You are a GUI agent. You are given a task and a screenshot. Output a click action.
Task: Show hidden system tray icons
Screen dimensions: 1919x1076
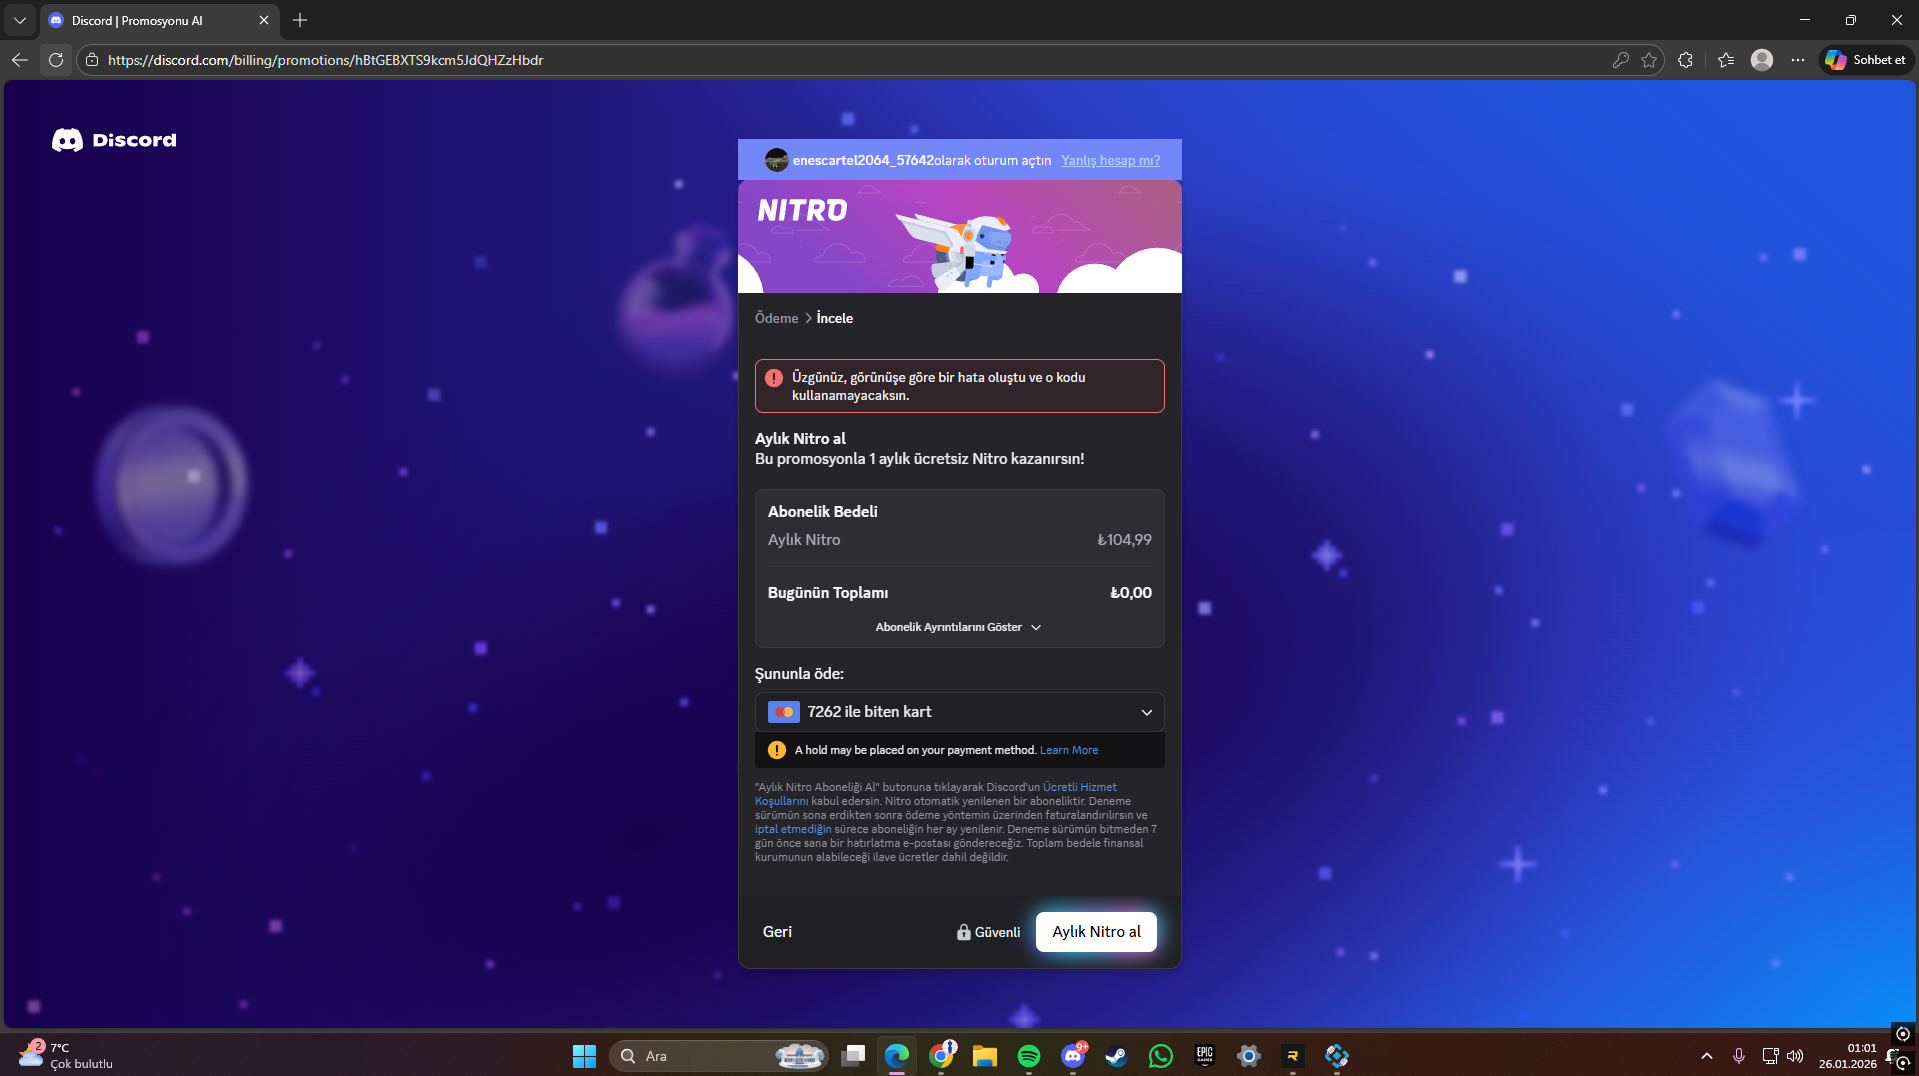pos(1707,1056)
